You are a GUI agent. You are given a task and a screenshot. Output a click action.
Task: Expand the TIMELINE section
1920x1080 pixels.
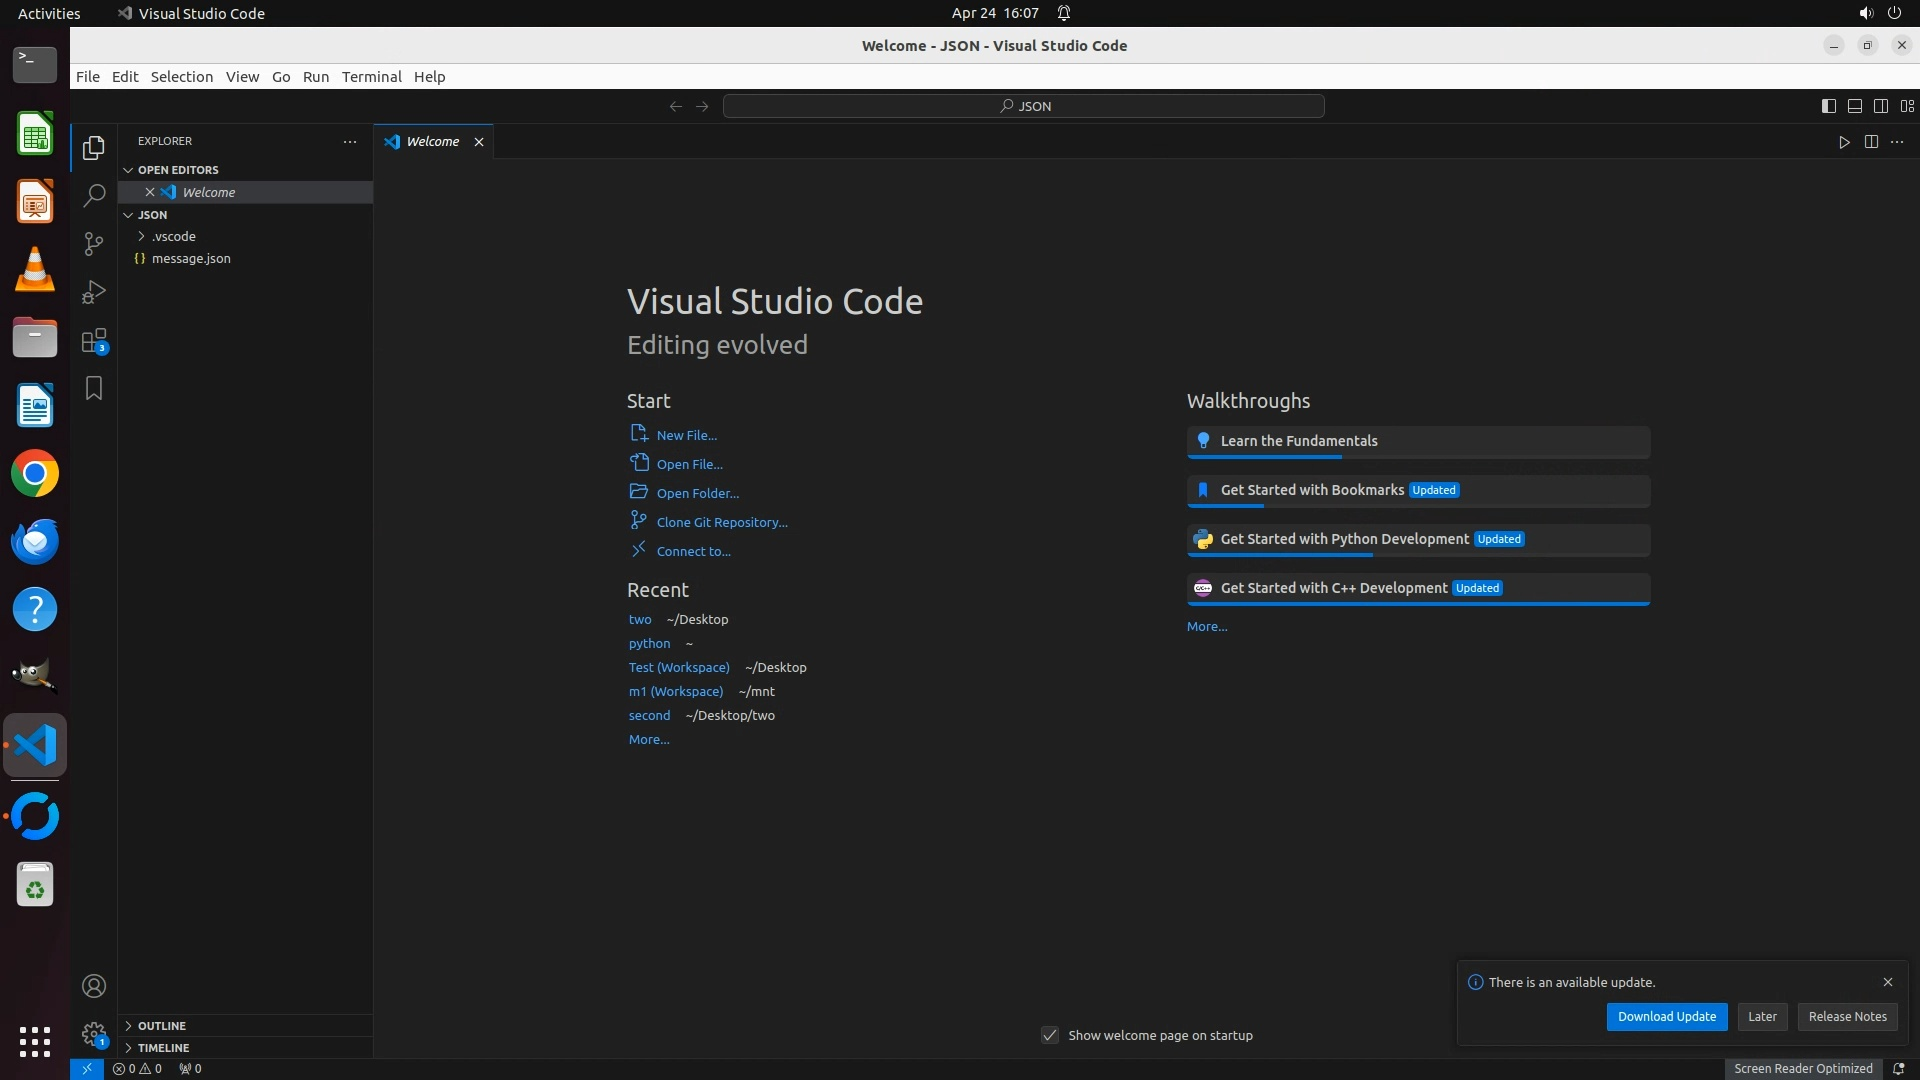(163, 1048)
